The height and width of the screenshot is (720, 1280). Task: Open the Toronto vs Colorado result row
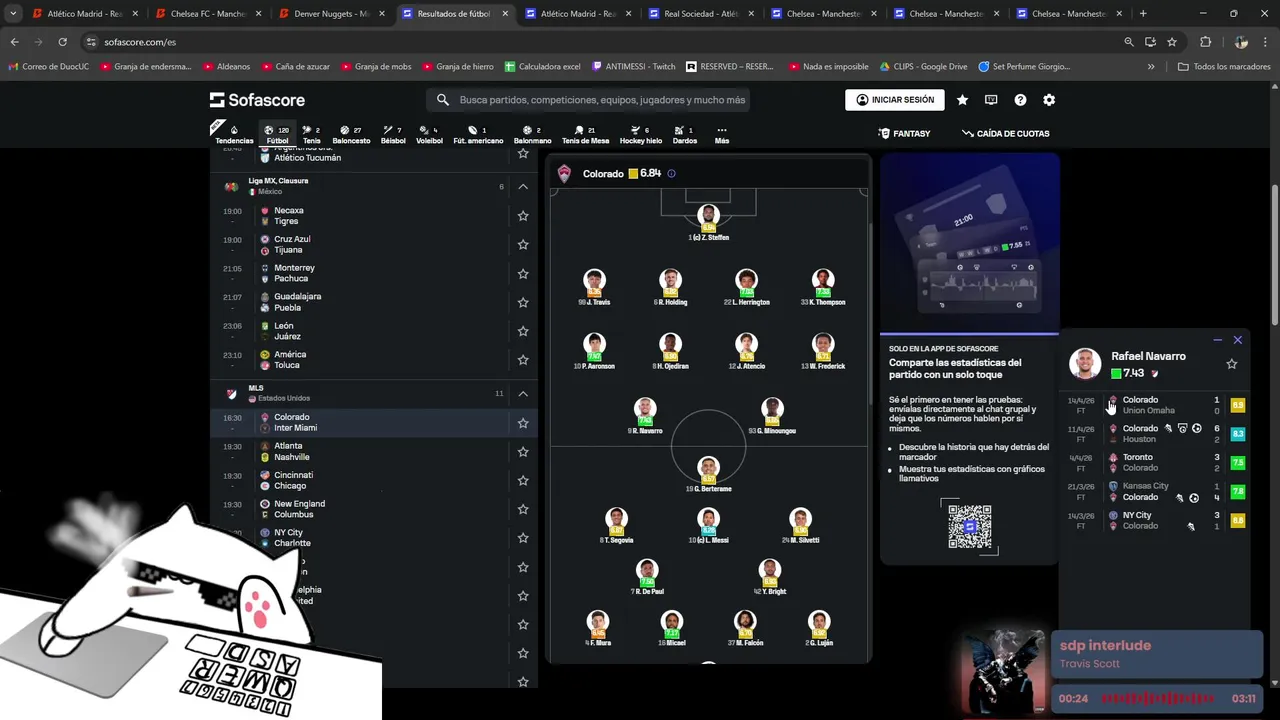pyautogui.click(x=1156, y=462)
